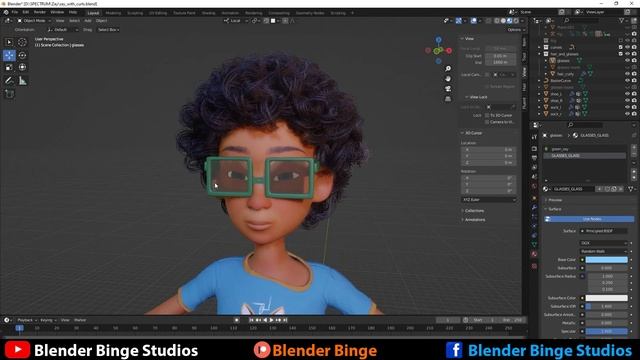The image size is (640, 360).
Task: Expand the Preview panel in material properties
Action: [x=554, y=200]
